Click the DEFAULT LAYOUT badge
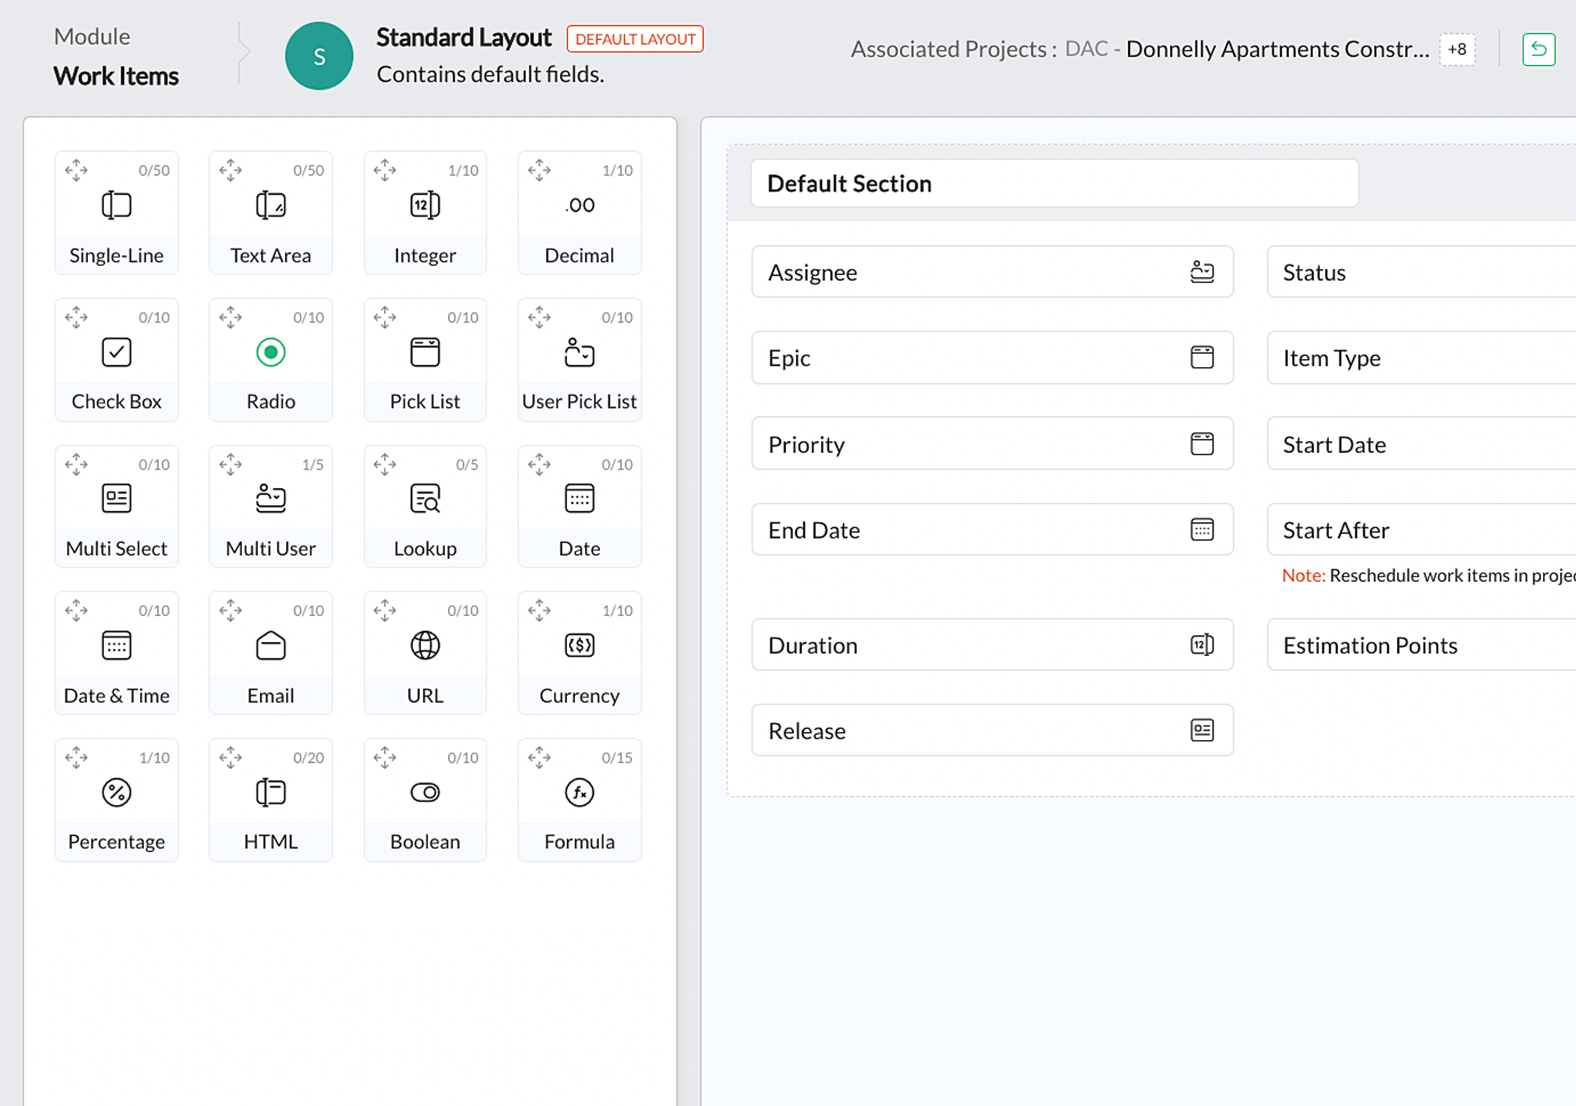 (x=635, y=39)
